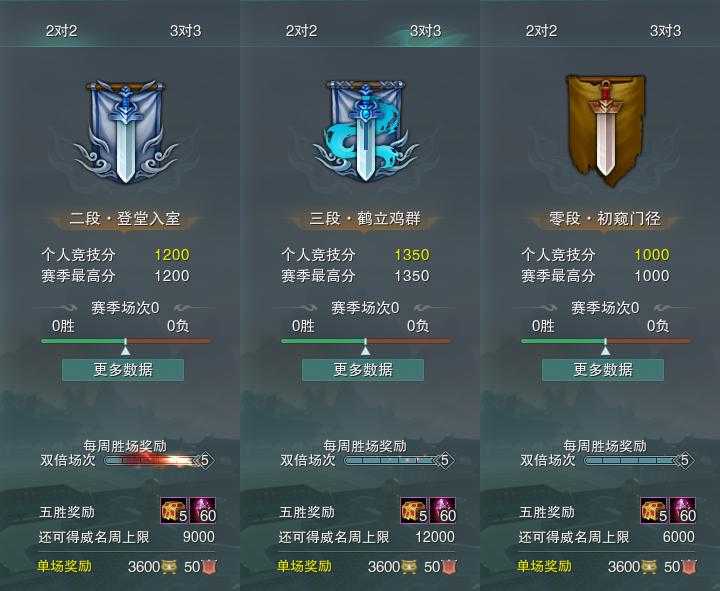Select the 2对2 tab in right panel
This screenshot has width=720, height=591.
tap(541, 31)
